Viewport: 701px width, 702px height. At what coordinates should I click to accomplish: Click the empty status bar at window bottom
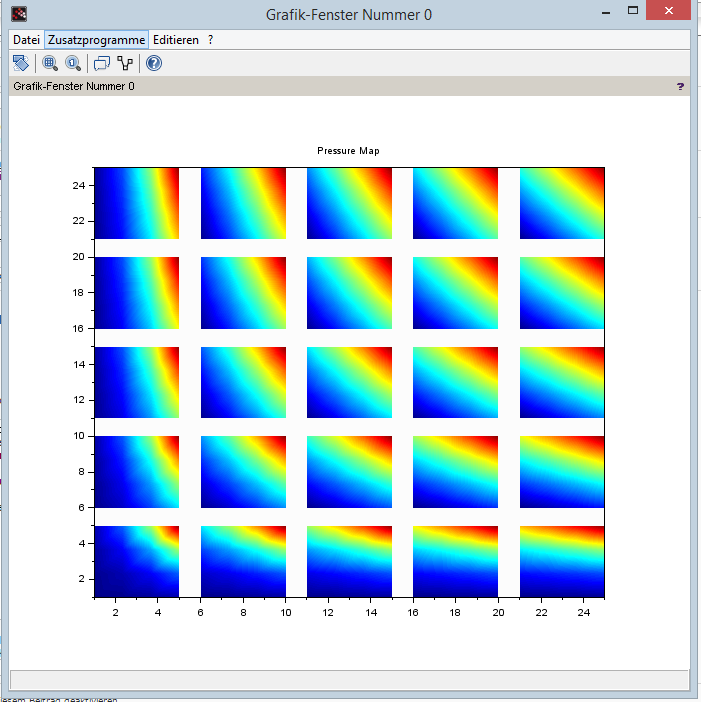tap(349, 680)
